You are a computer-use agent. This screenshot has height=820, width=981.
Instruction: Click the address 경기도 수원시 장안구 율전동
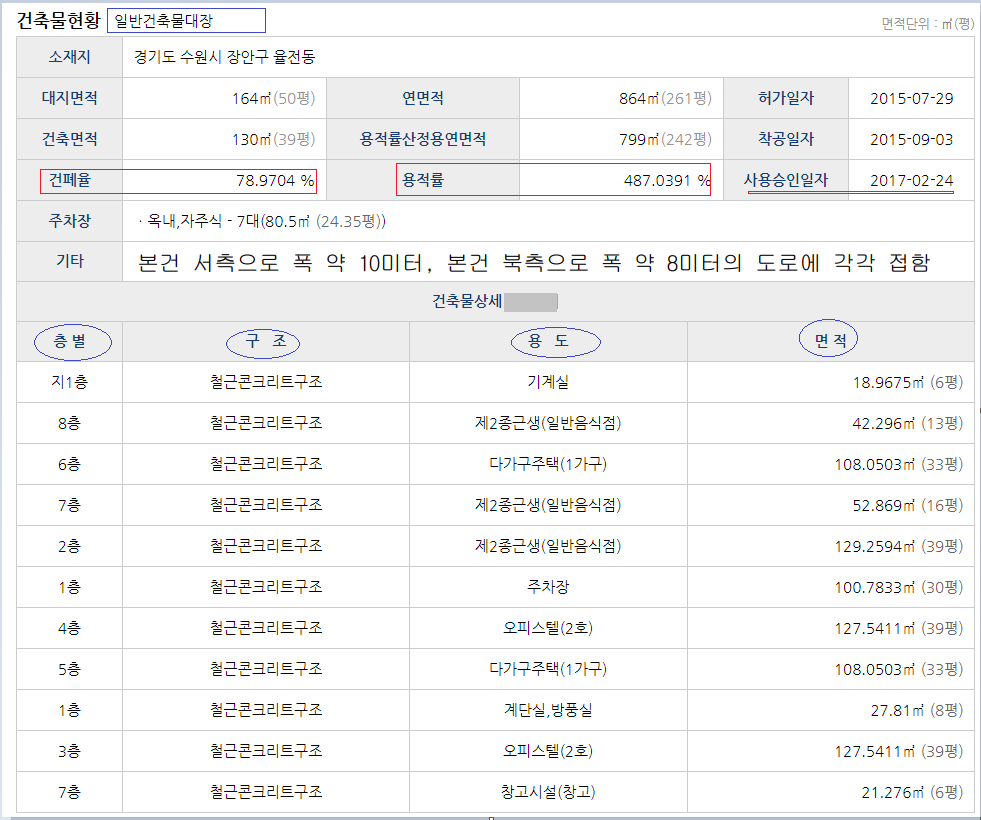tap(225, 57)
